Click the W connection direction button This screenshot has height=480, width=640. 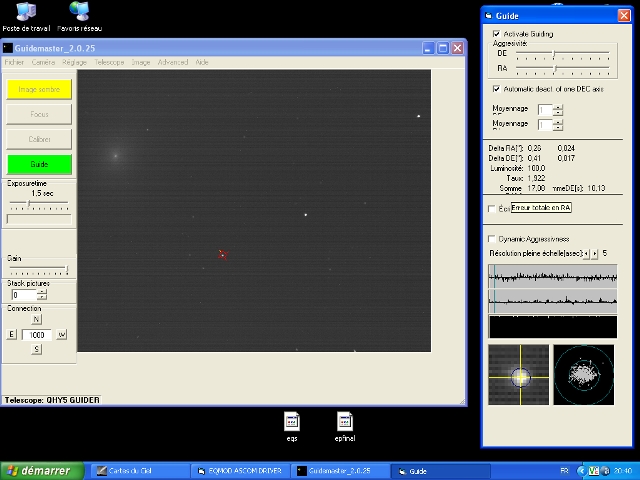tap(61, 335)
